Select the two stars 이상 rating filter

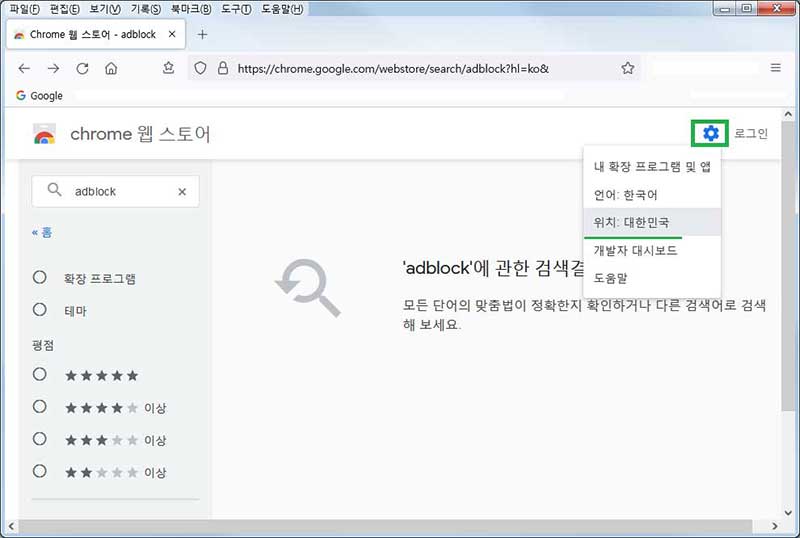click(x=40, y=471)
